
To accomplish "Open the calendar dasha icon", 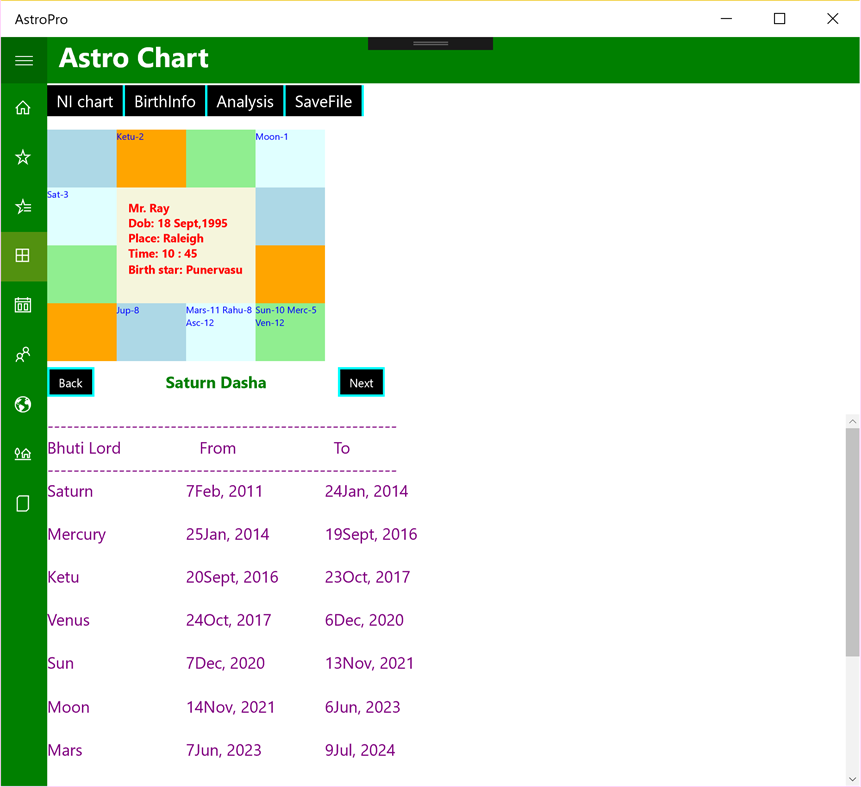I will [x=23, y=305].
